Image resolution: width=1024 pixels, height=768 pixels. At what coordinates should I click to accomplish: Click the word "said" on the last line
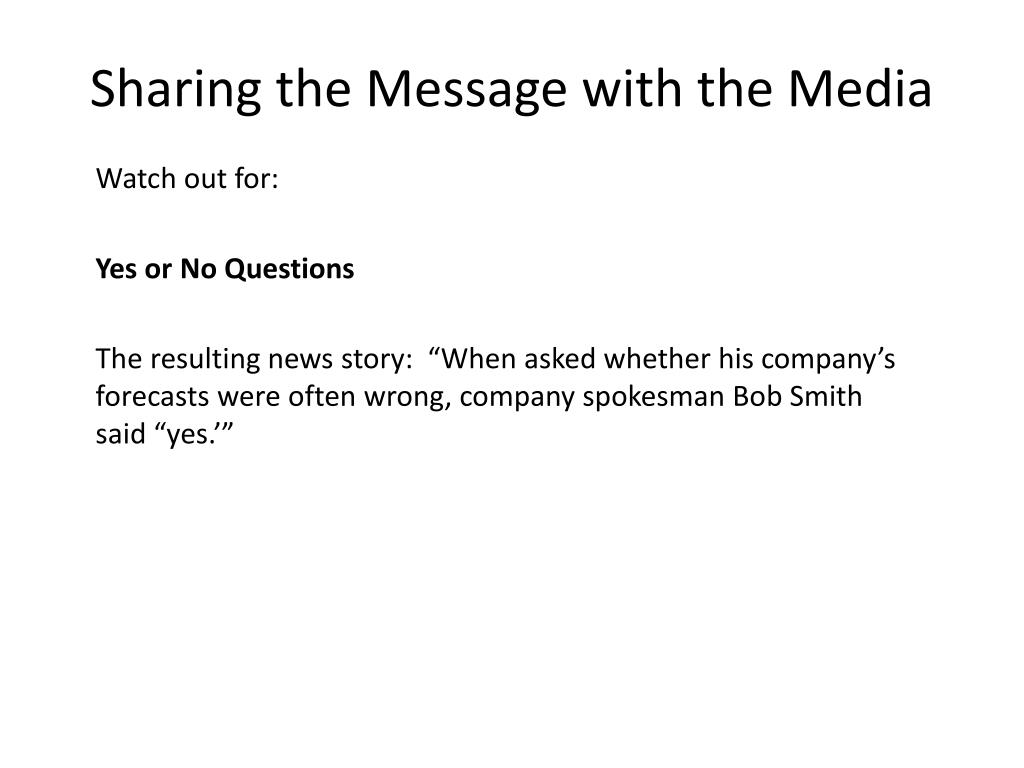tap(120, 434)
